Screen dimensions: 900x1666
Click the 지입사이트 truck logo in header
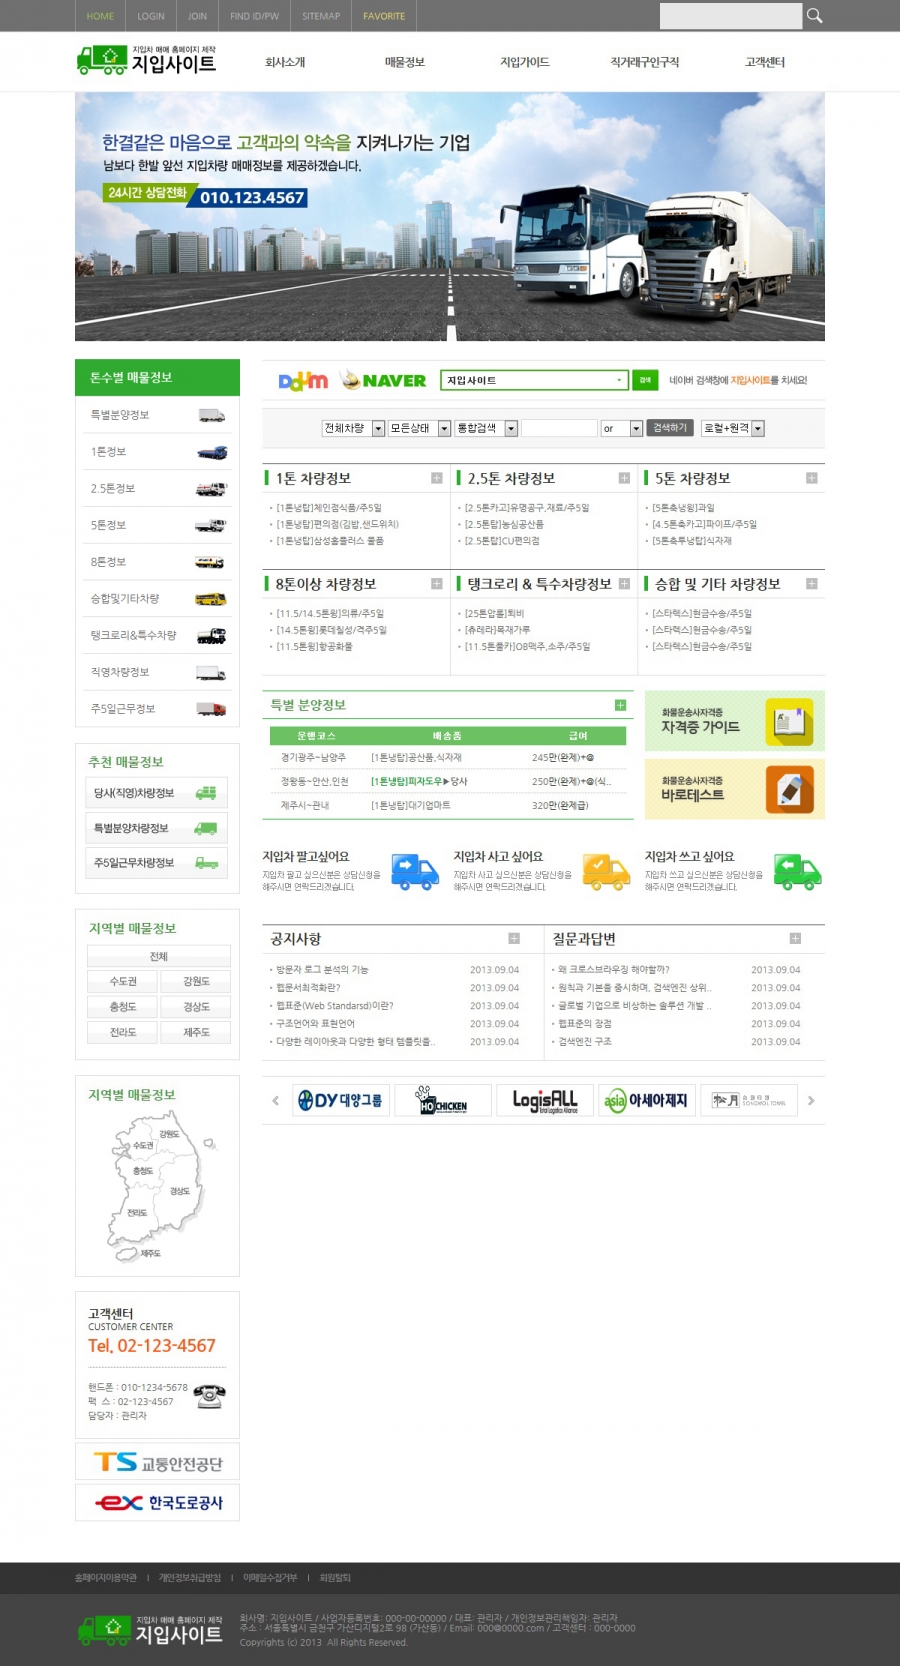pyautogui.click(x=147, y=61)
